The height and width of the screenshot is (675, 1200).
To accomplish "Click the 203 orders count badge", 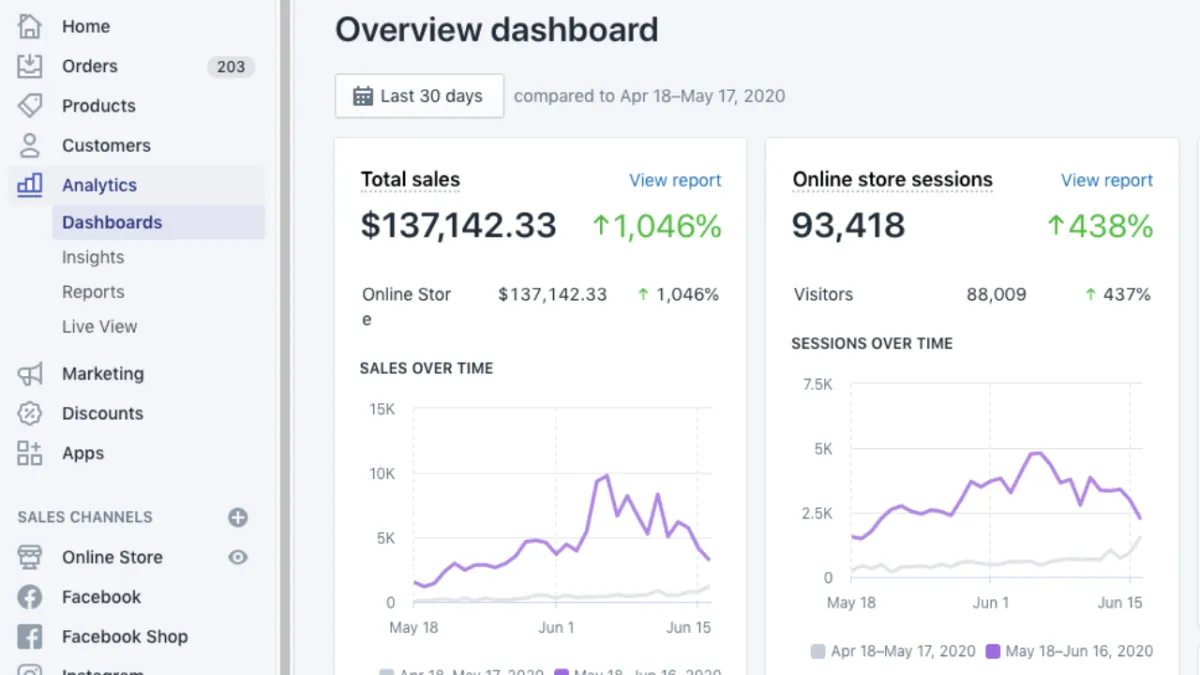I will (x=231, y=67).
